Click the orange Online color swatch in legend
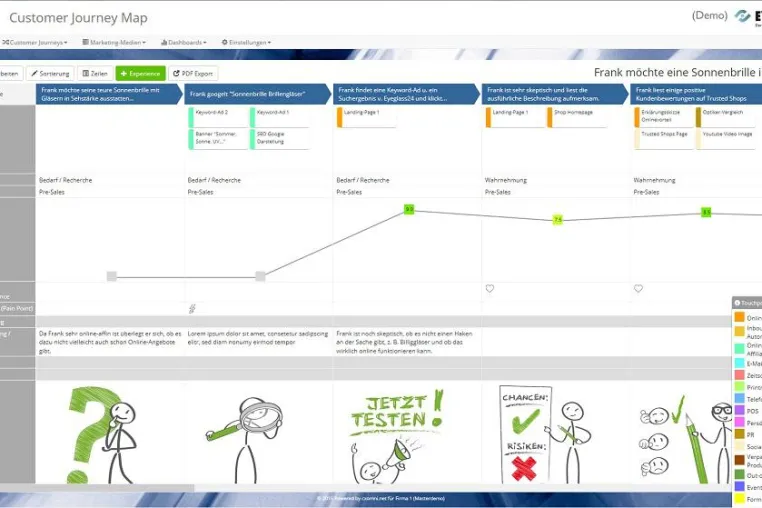The image size is (762, 508). [739, 317]
